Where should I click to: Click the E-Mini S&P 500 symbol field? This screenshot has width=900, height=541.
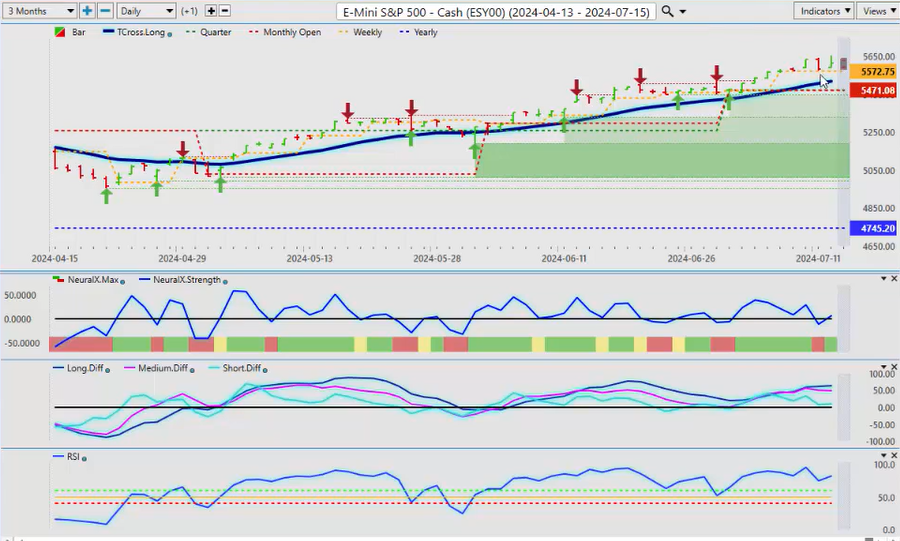tap(496, 11)
